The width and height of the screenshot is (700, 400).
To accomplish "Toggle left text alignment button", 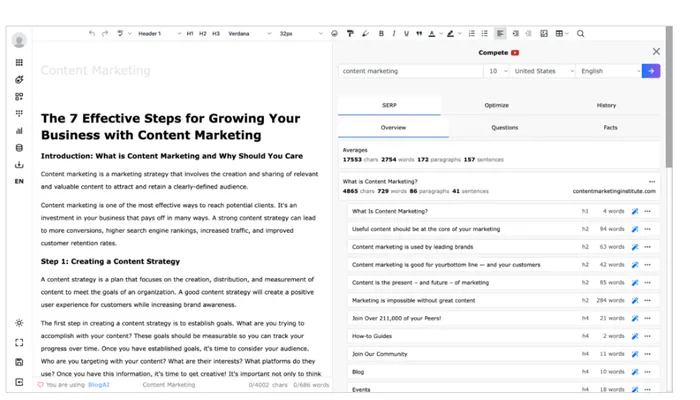I will tap(500, 34).
